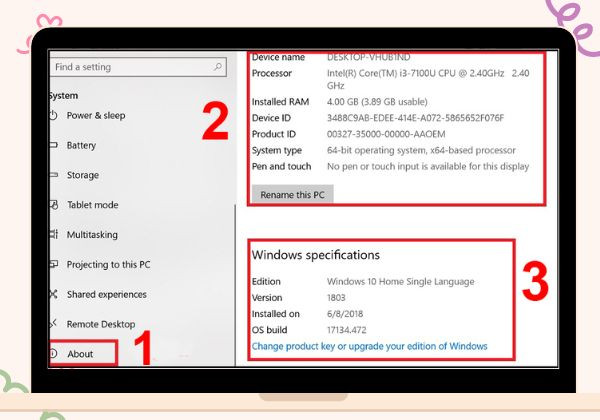Click the Battery icon in sidebar

[54, 145]
